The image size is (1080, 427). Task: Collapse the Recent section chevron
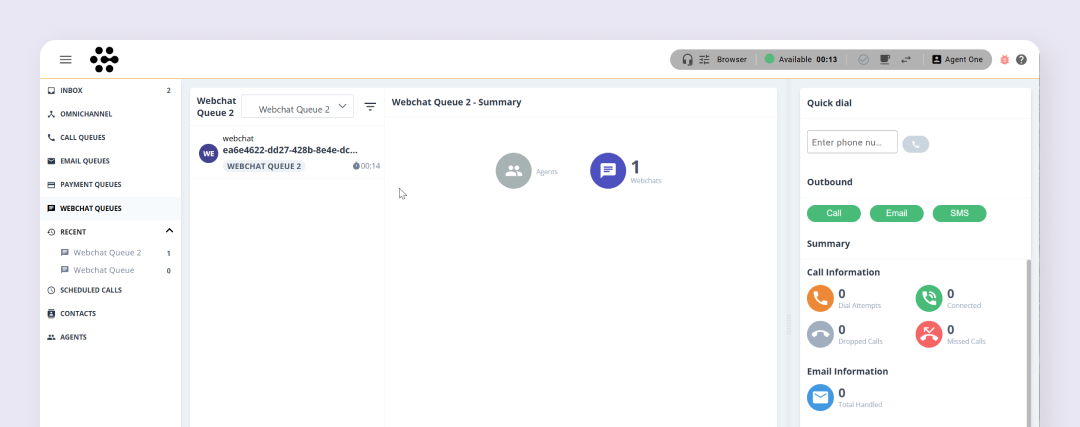[x=169, y=231]
